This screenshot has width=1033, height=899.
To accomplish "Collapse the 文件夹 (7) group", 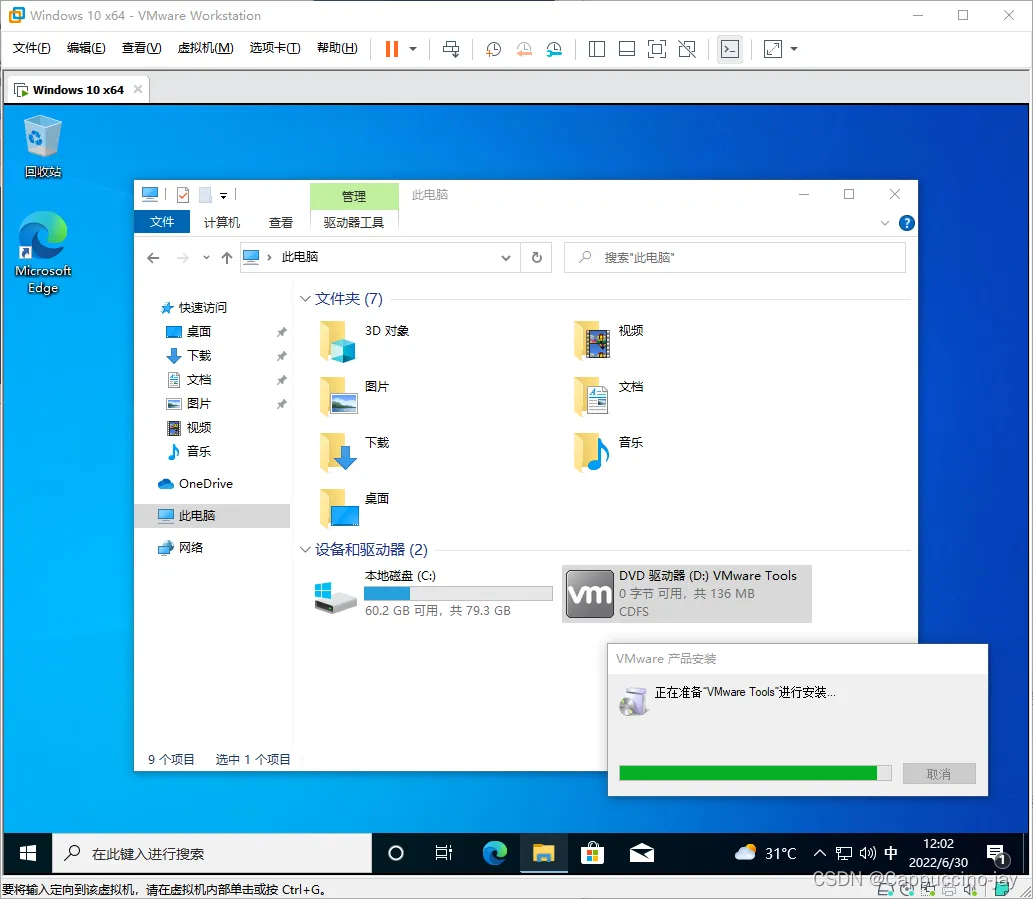I will (x=304, y=299).
